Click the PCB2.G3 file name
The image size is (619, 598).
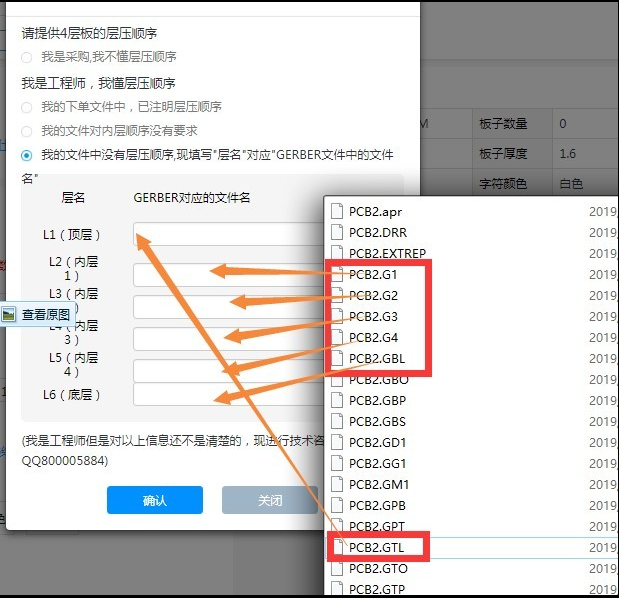[373, 317]
